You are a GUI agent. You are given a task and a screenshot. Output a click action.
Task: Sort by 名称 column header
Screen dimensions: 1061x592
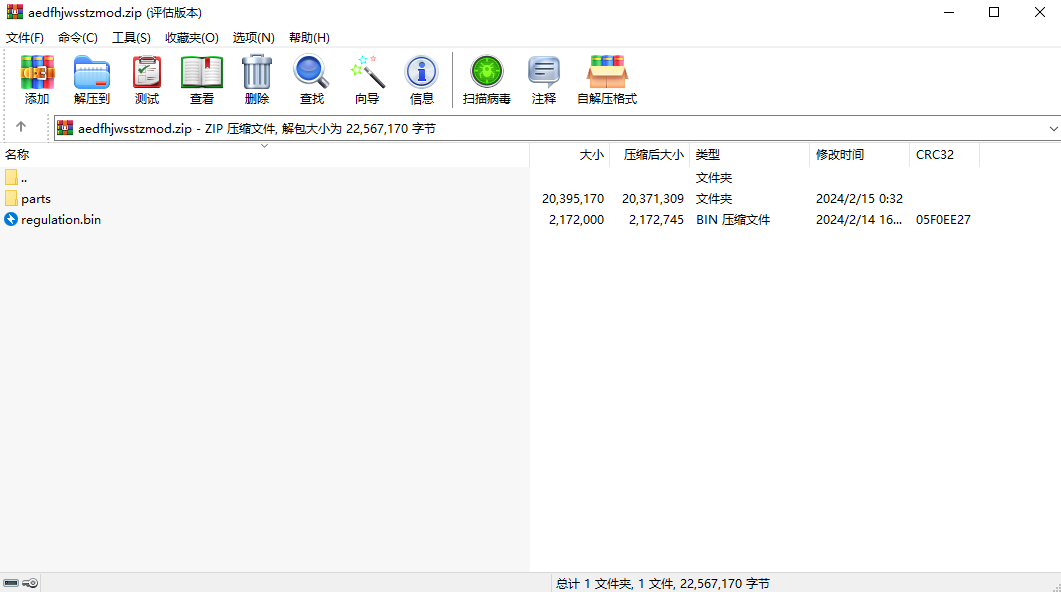(265, 155)
